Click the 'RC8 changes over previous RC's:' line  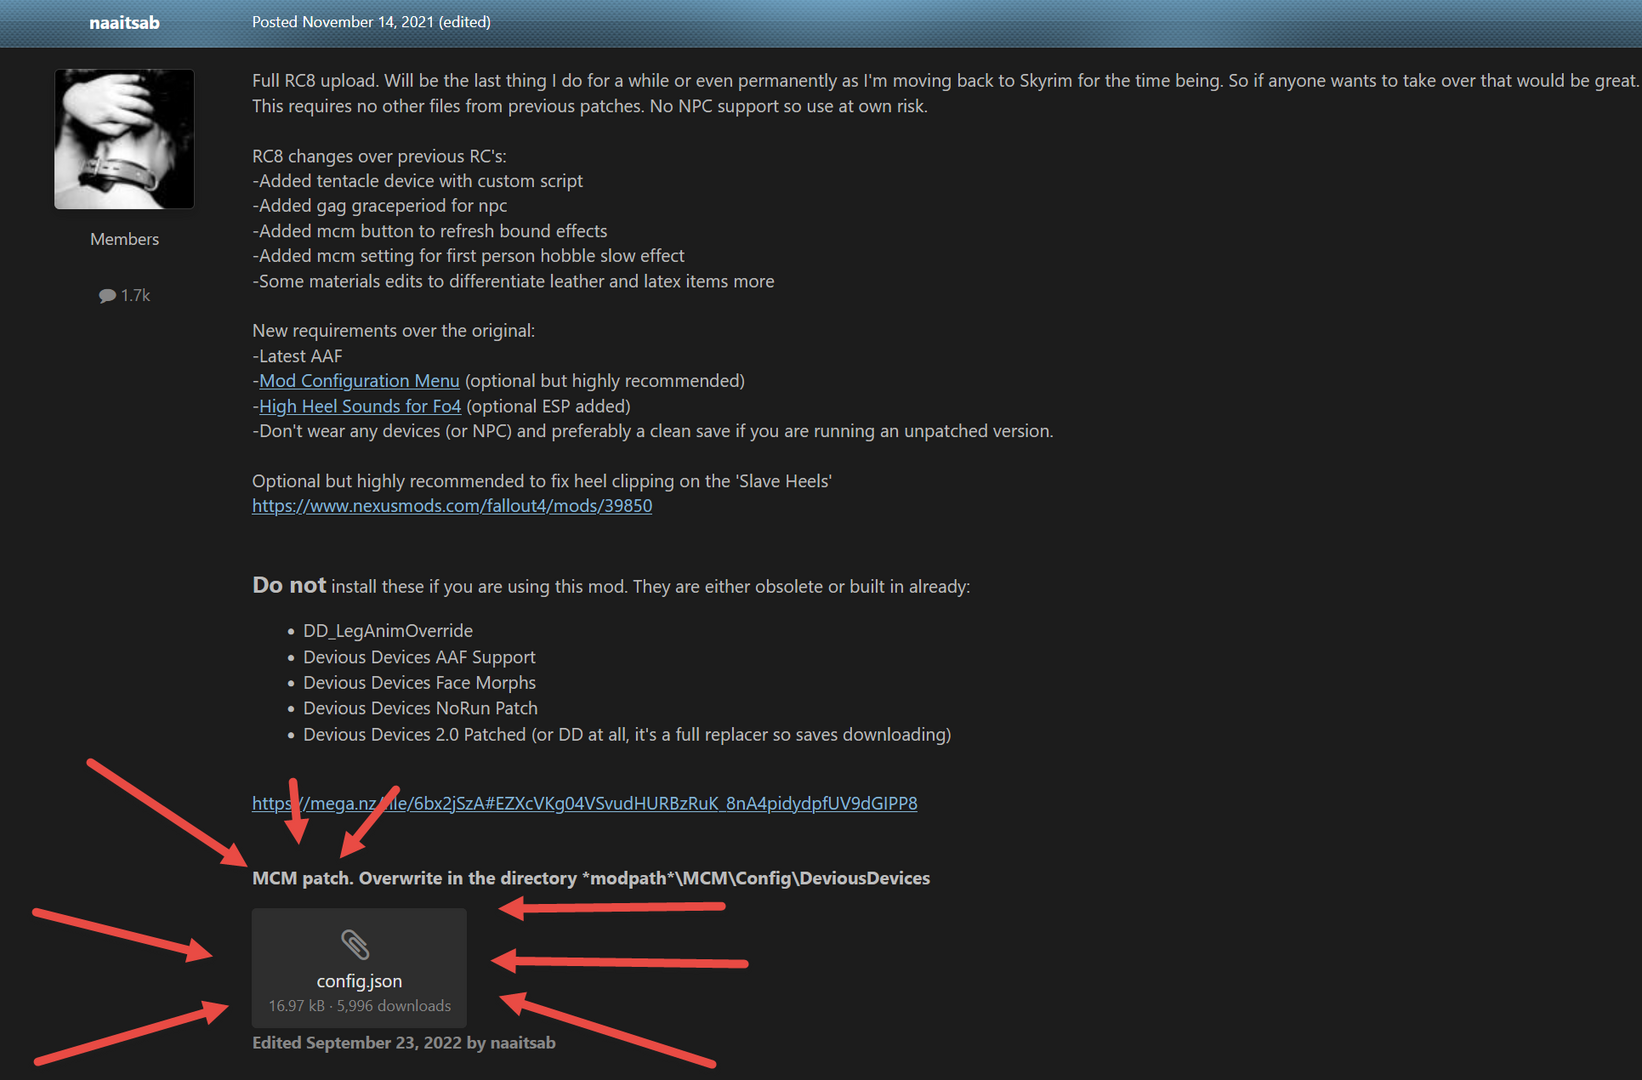click(x=379, y=156)
